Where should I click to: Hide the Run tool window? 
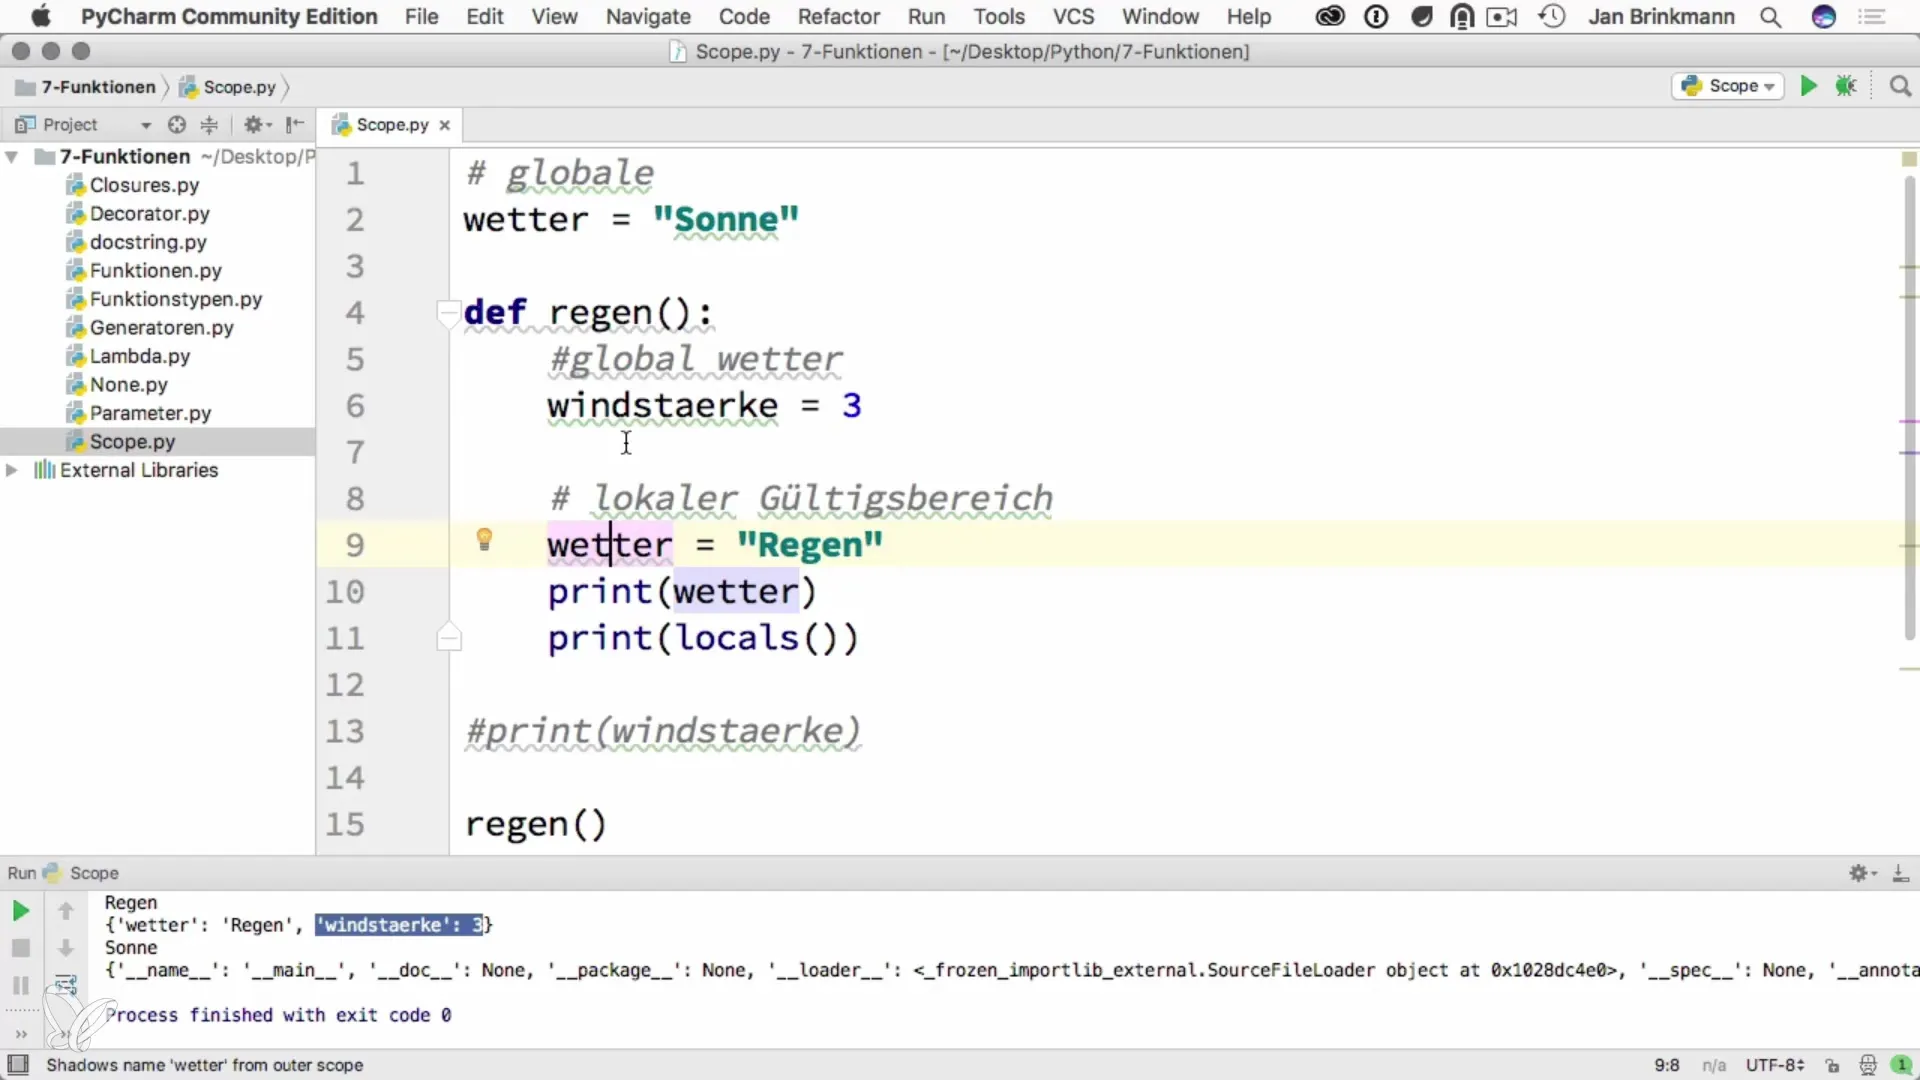(1901, 873)
